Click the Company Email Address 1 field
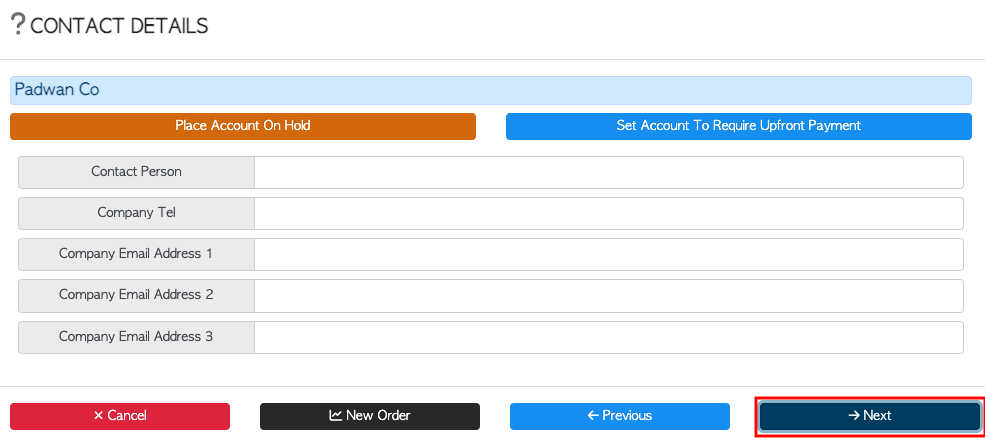The height and width of the screenshot is (443, 985). tap(609, 254)
